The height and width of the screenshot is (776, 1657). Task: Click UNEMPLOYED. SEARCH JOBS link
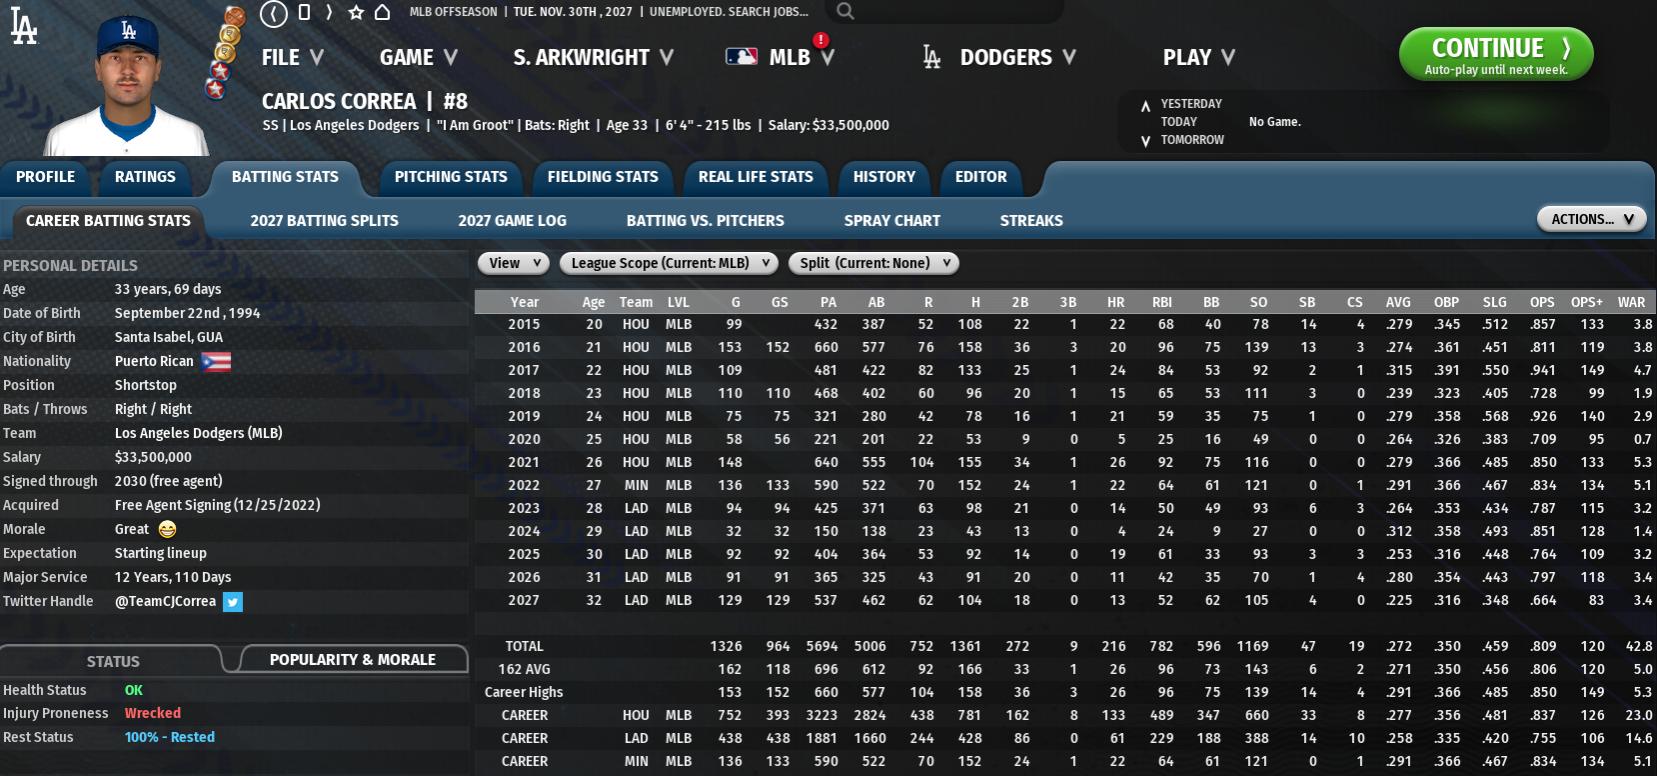click(x=728, y=12)
